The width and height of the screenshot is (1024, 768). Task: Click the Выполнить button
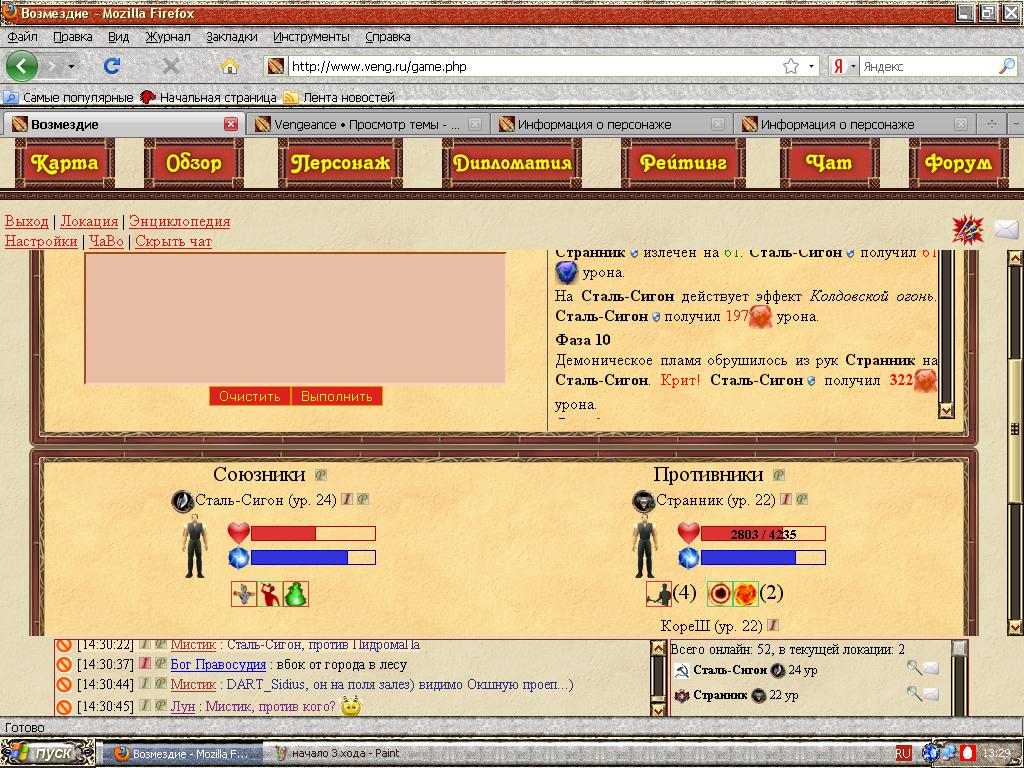coord(336,396)
